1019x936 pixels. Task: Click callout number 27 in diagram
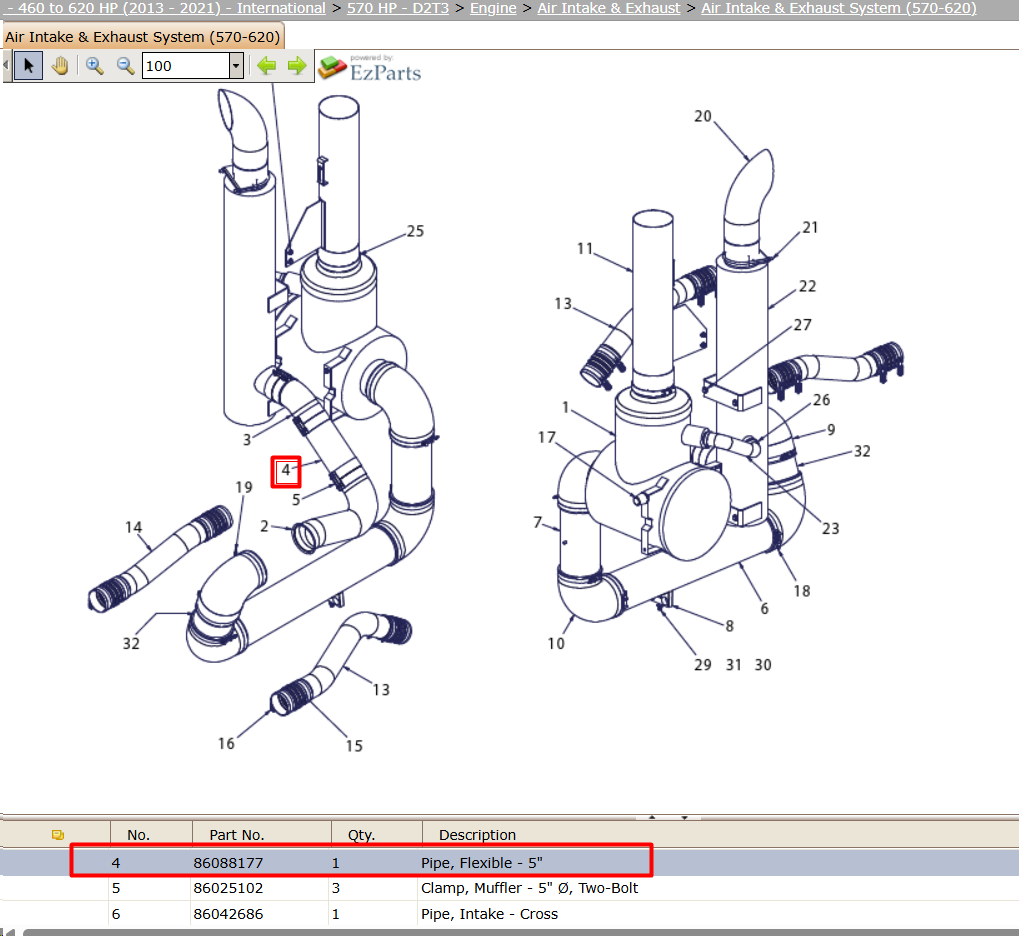pyautogui.click(x=803, y=325)
